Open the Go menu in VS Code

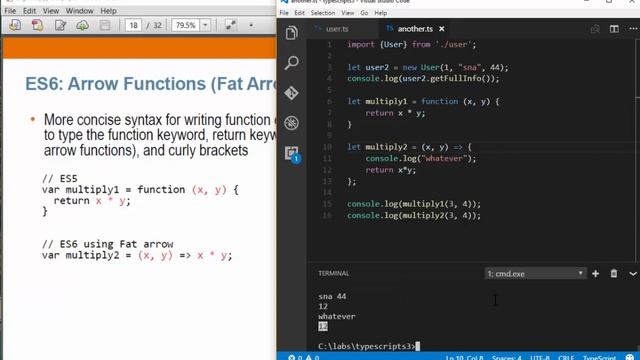[364, 13]
